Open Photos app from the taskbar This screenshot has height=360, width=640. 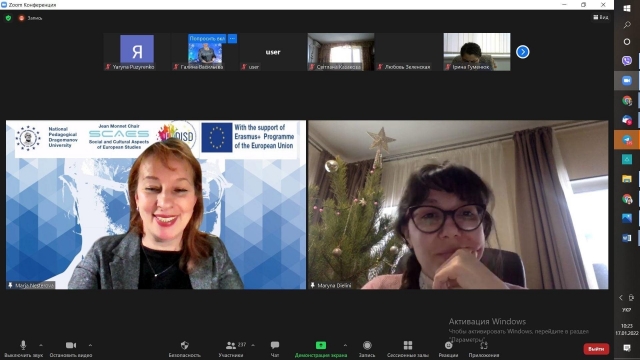(x=627, y=218)
